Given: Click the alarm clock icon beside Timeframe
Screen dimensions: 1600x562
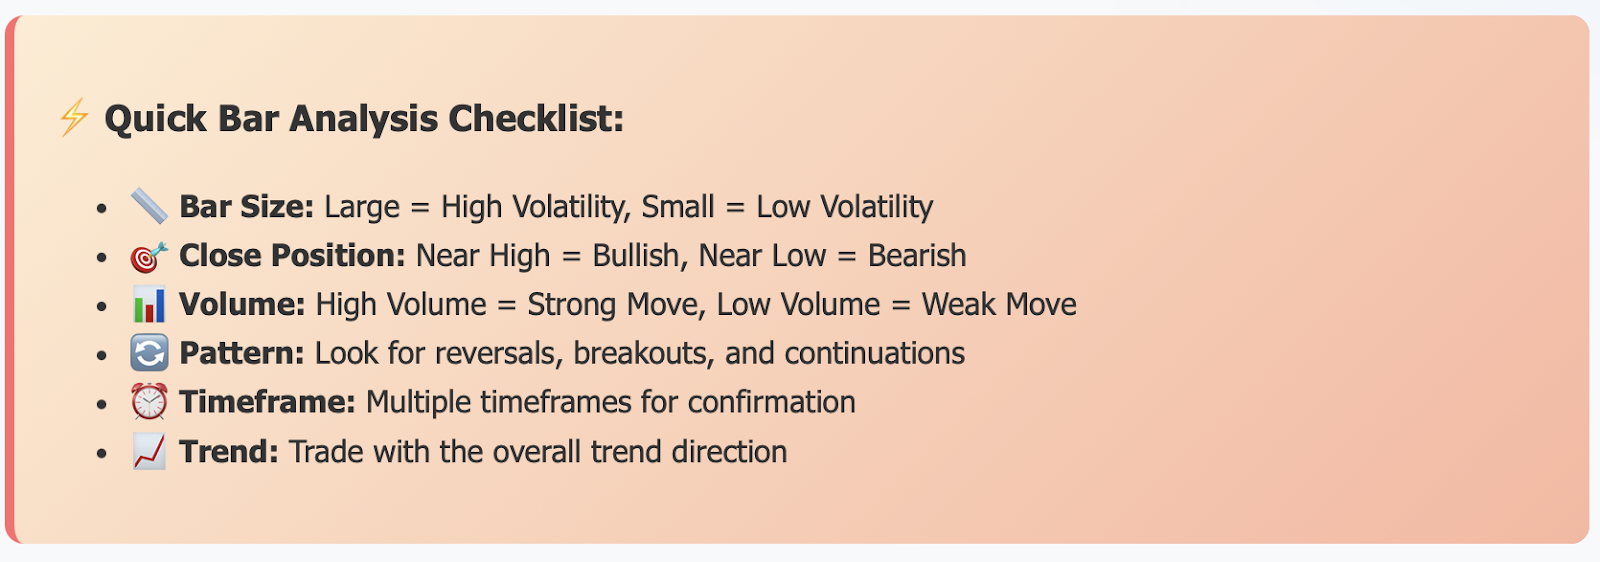Looking at the screenshot, I should point(149,403).
